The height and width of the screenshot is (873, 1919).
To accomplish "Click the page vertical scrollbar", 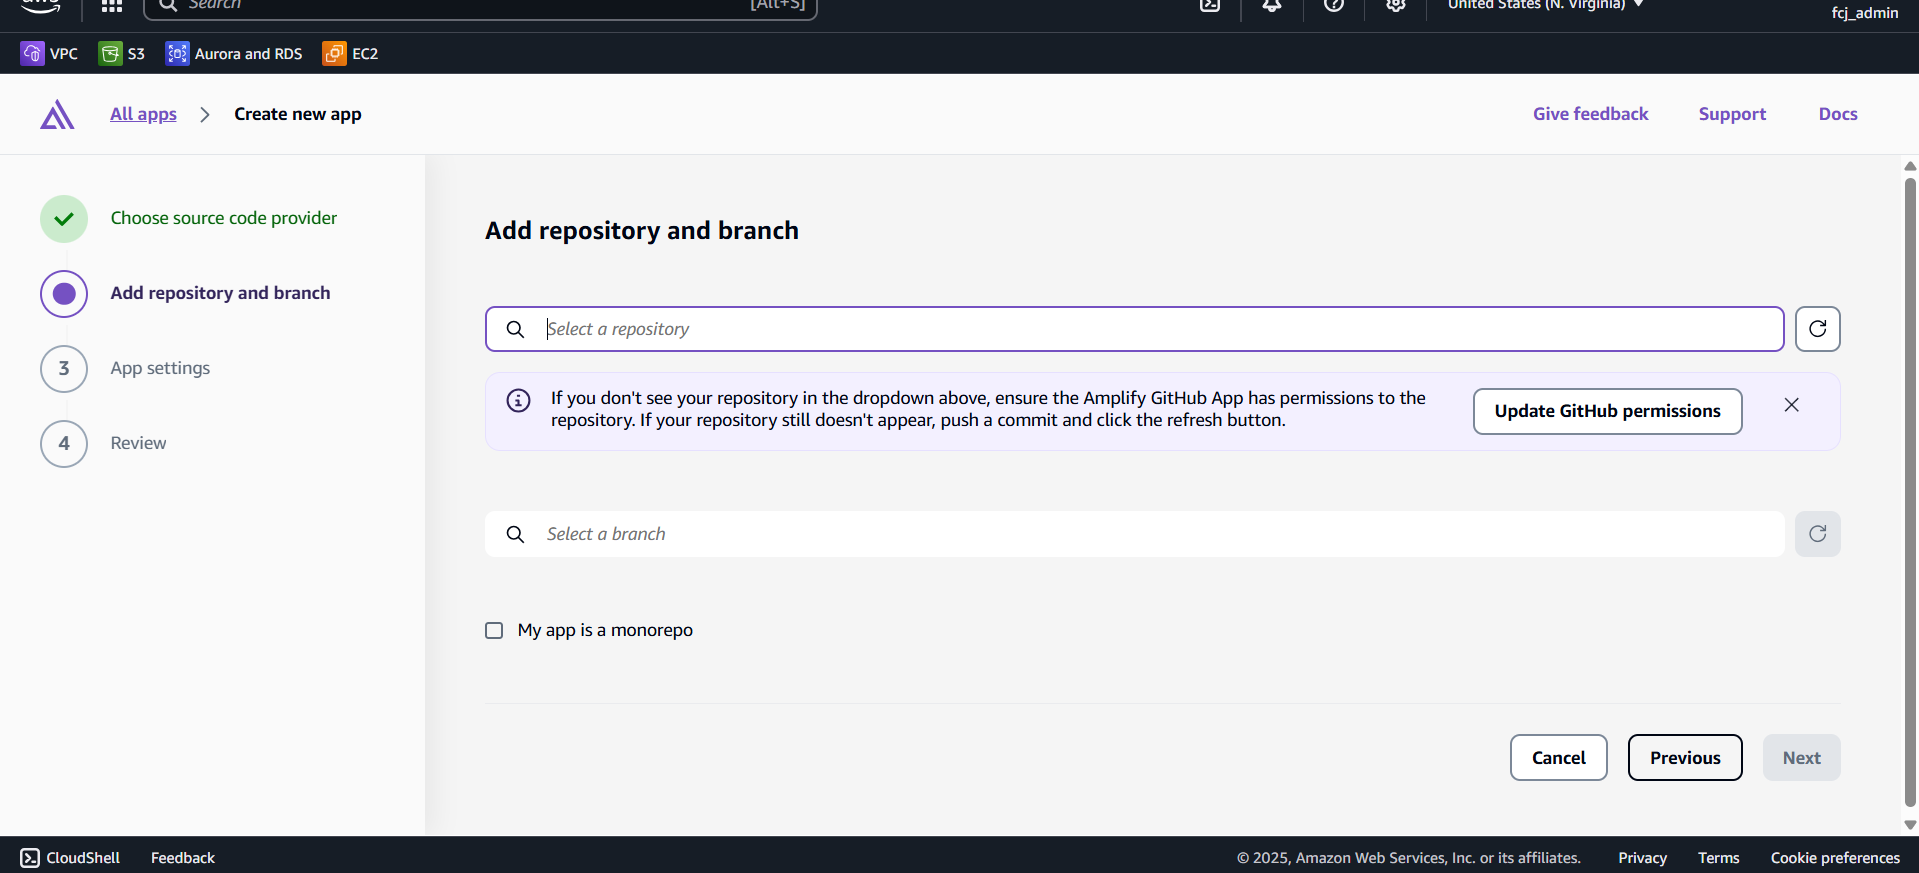I will coord(1910,490).
